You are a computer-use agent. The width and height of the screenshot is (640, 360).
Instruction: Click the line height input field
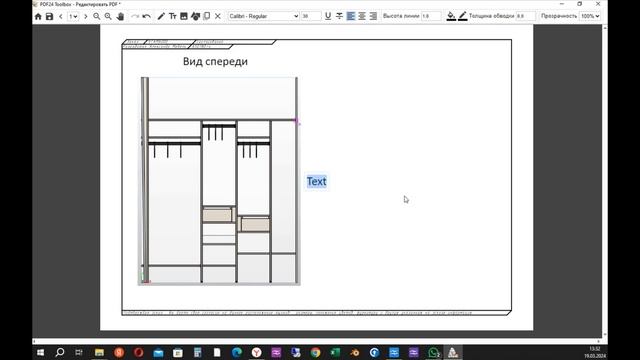[431, 16]
